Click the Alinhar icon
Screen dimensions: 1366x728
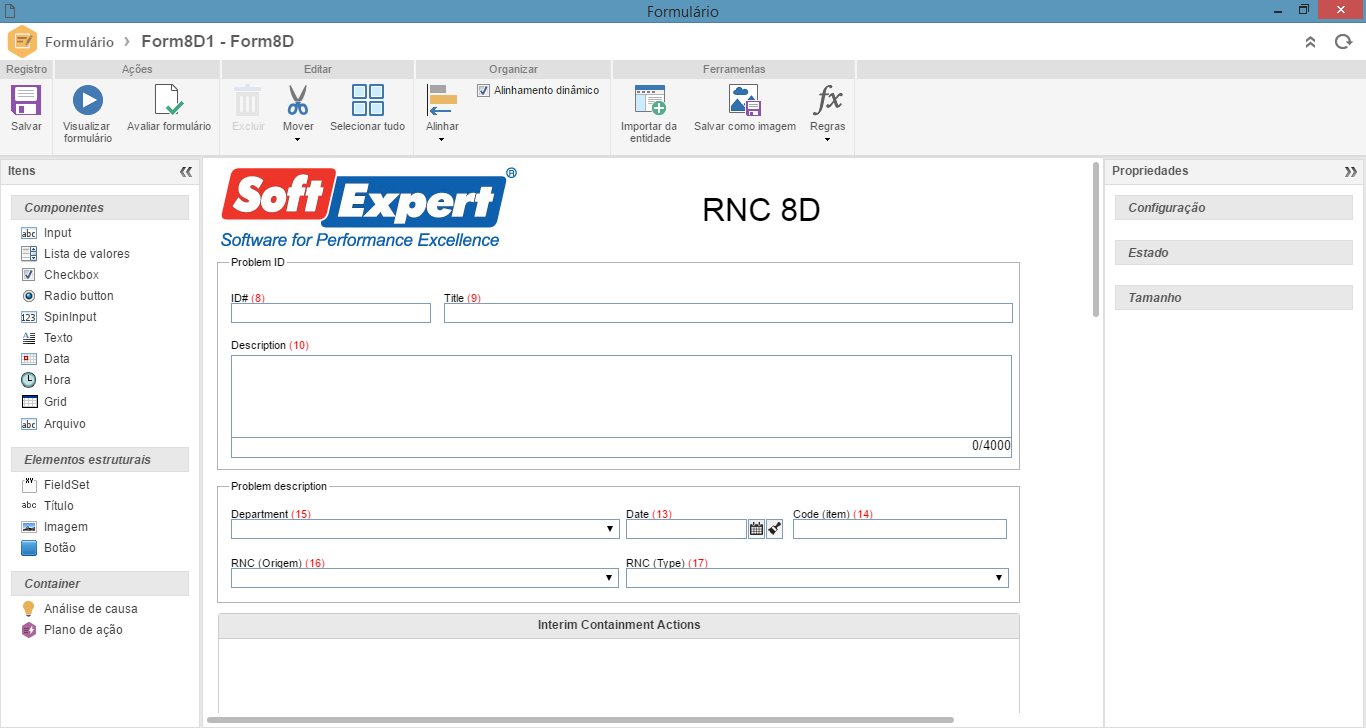[441, 100]
